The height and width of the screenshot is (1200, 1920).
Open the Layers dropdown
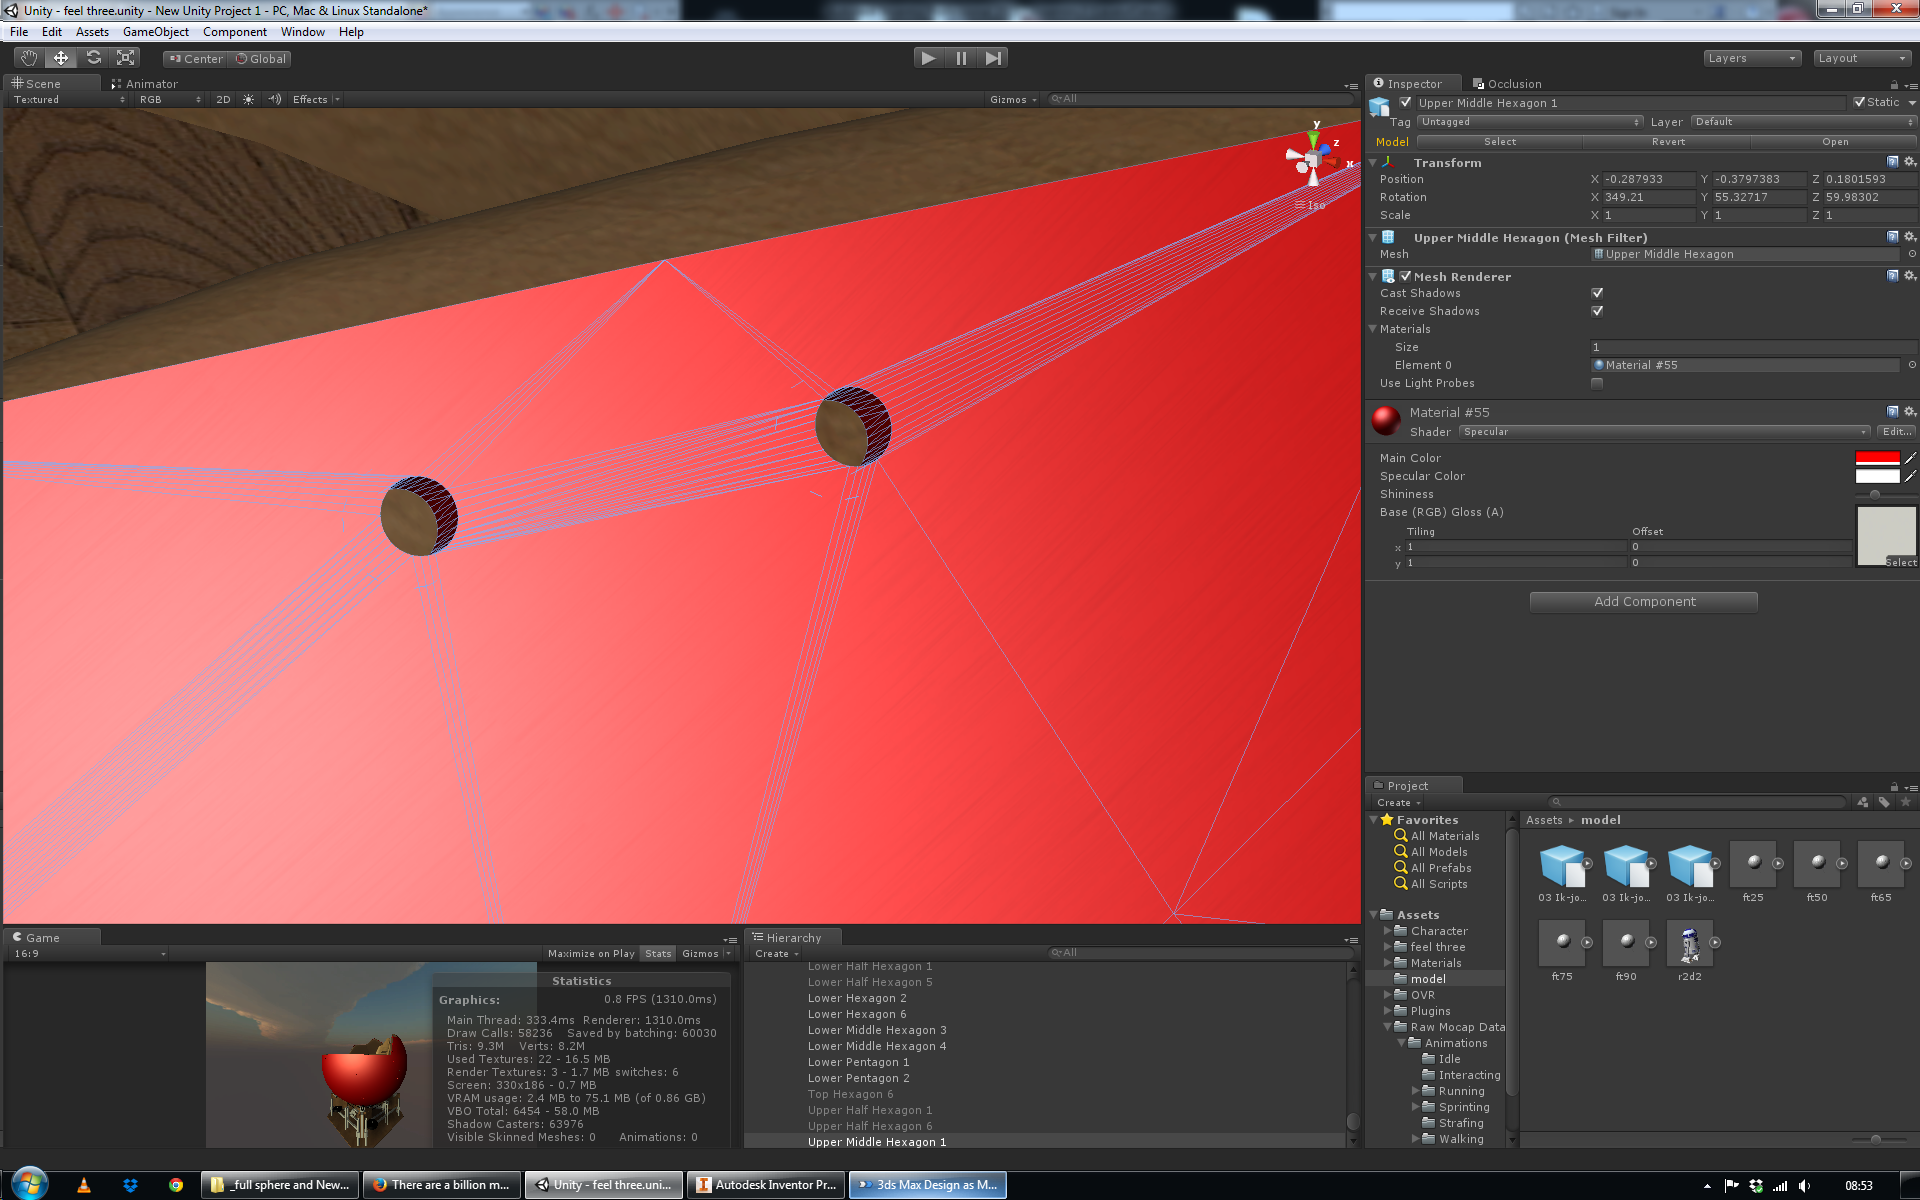[x=1752, y=58]
